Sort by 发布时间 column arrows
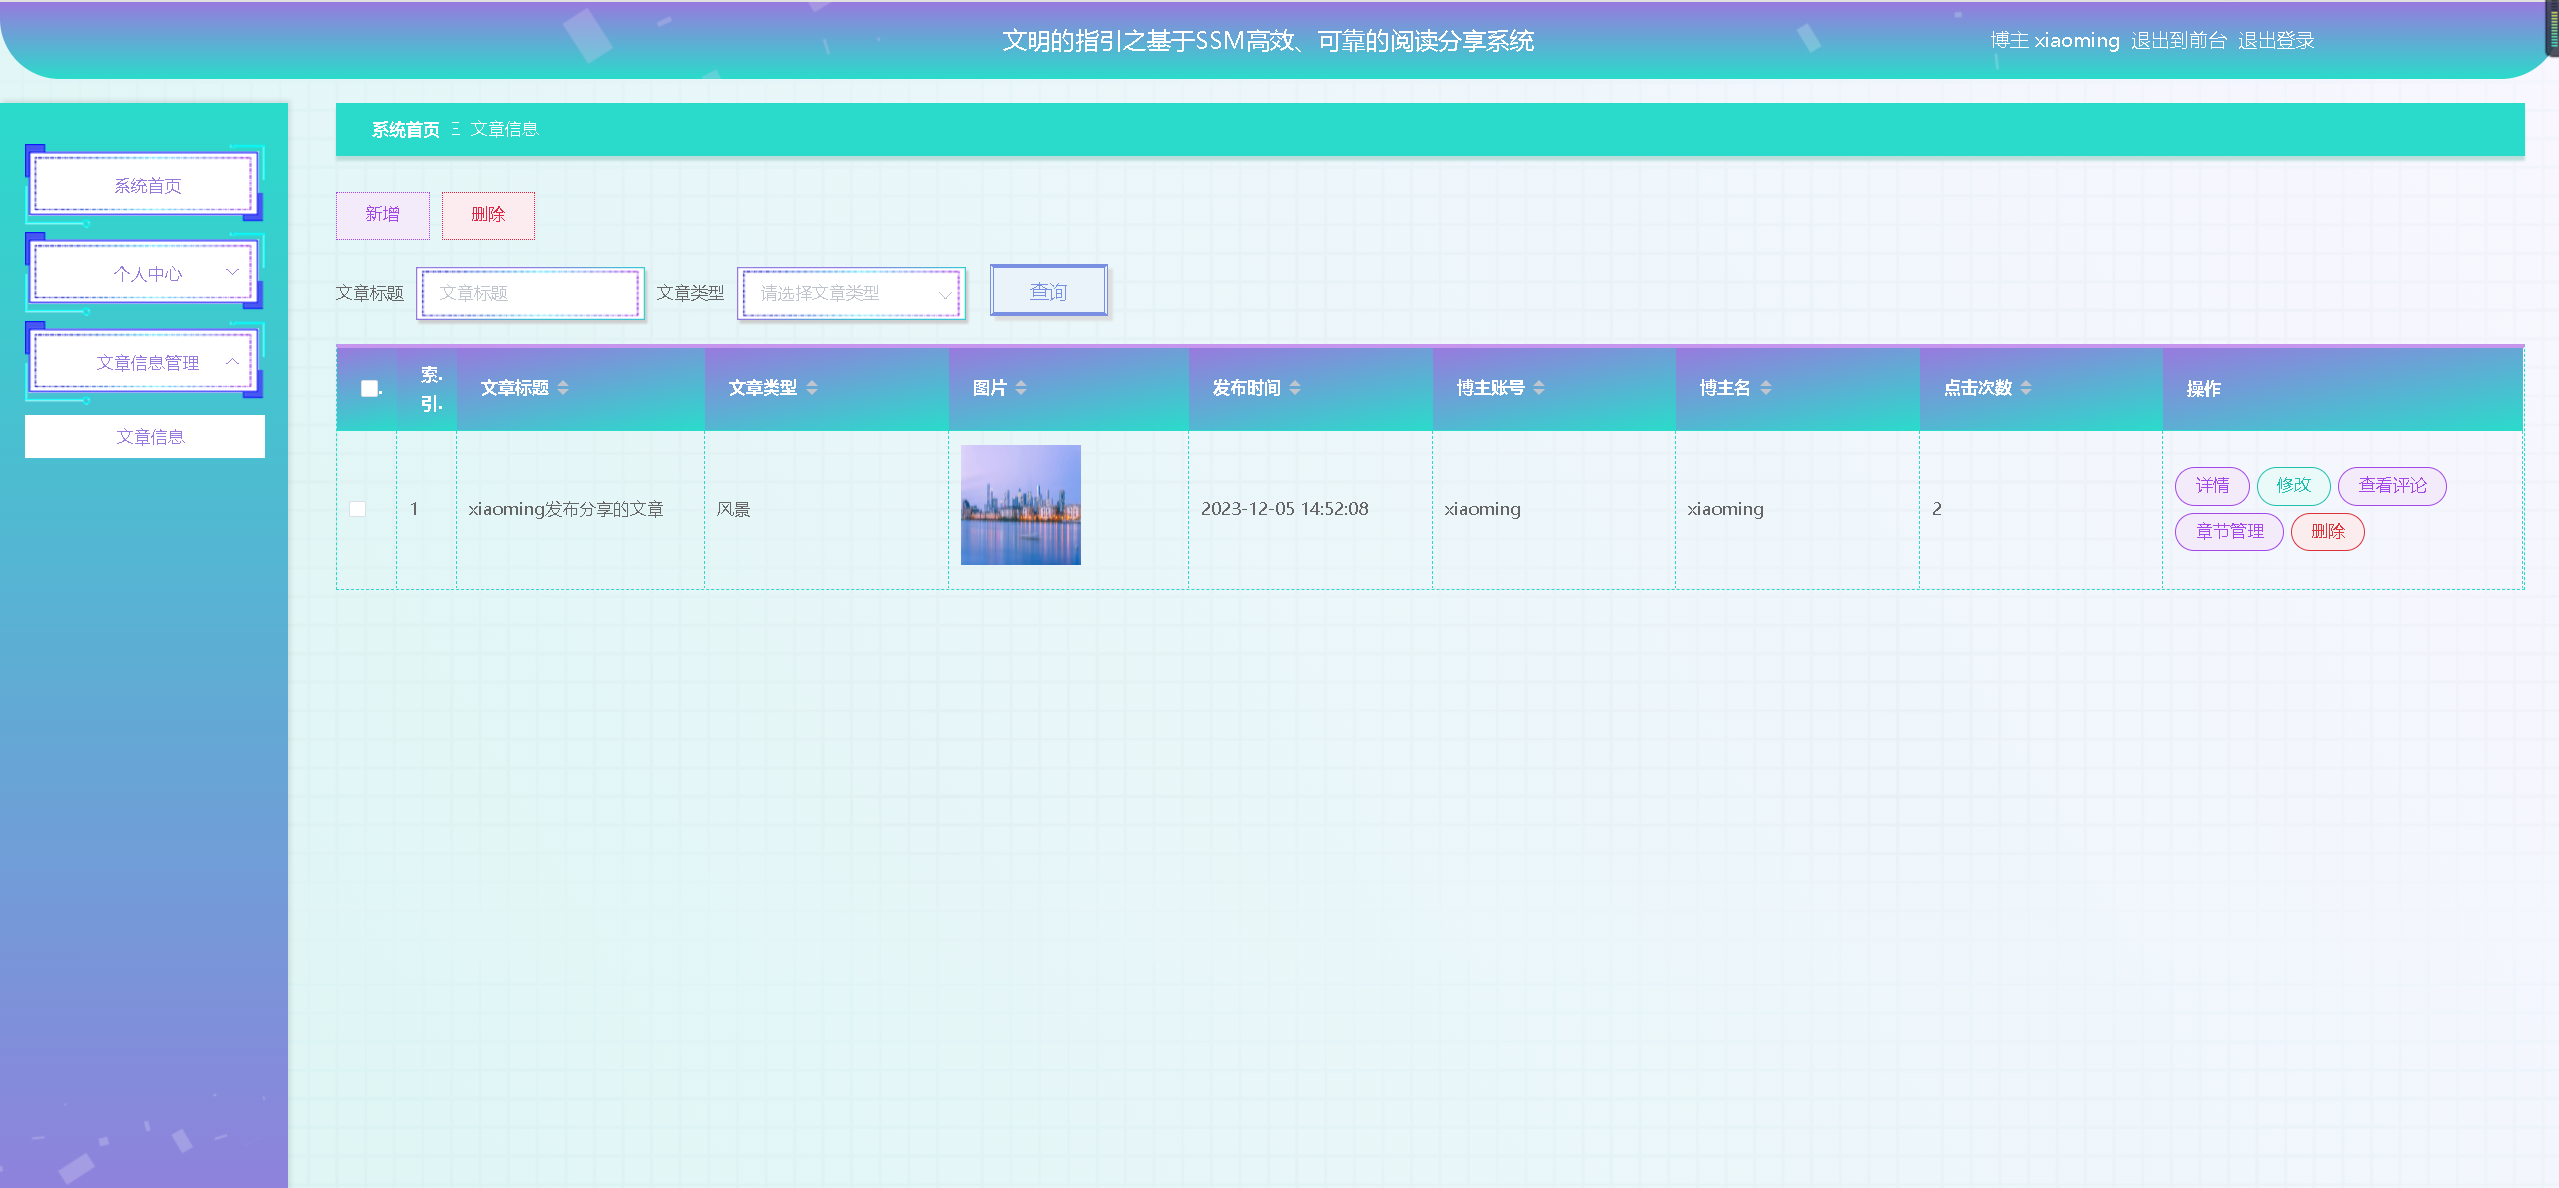Image resolution: width=2559 pixels, height=1188 pixels. coord(1294,388)
